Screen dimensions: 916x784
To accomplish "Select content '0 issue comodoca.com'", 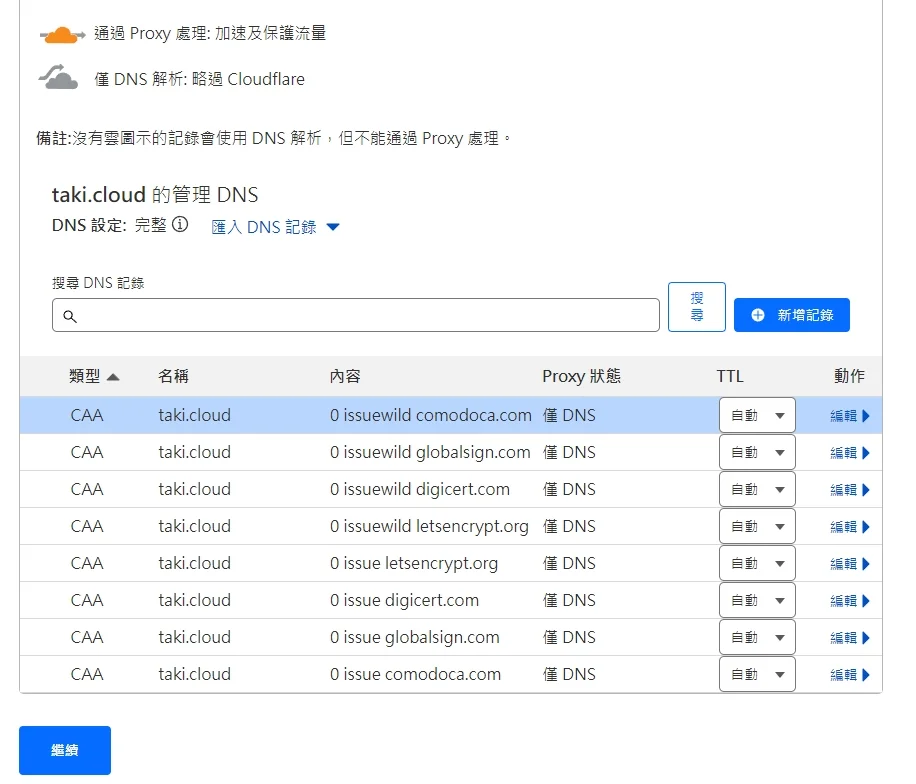I will (x=415, y=674).
